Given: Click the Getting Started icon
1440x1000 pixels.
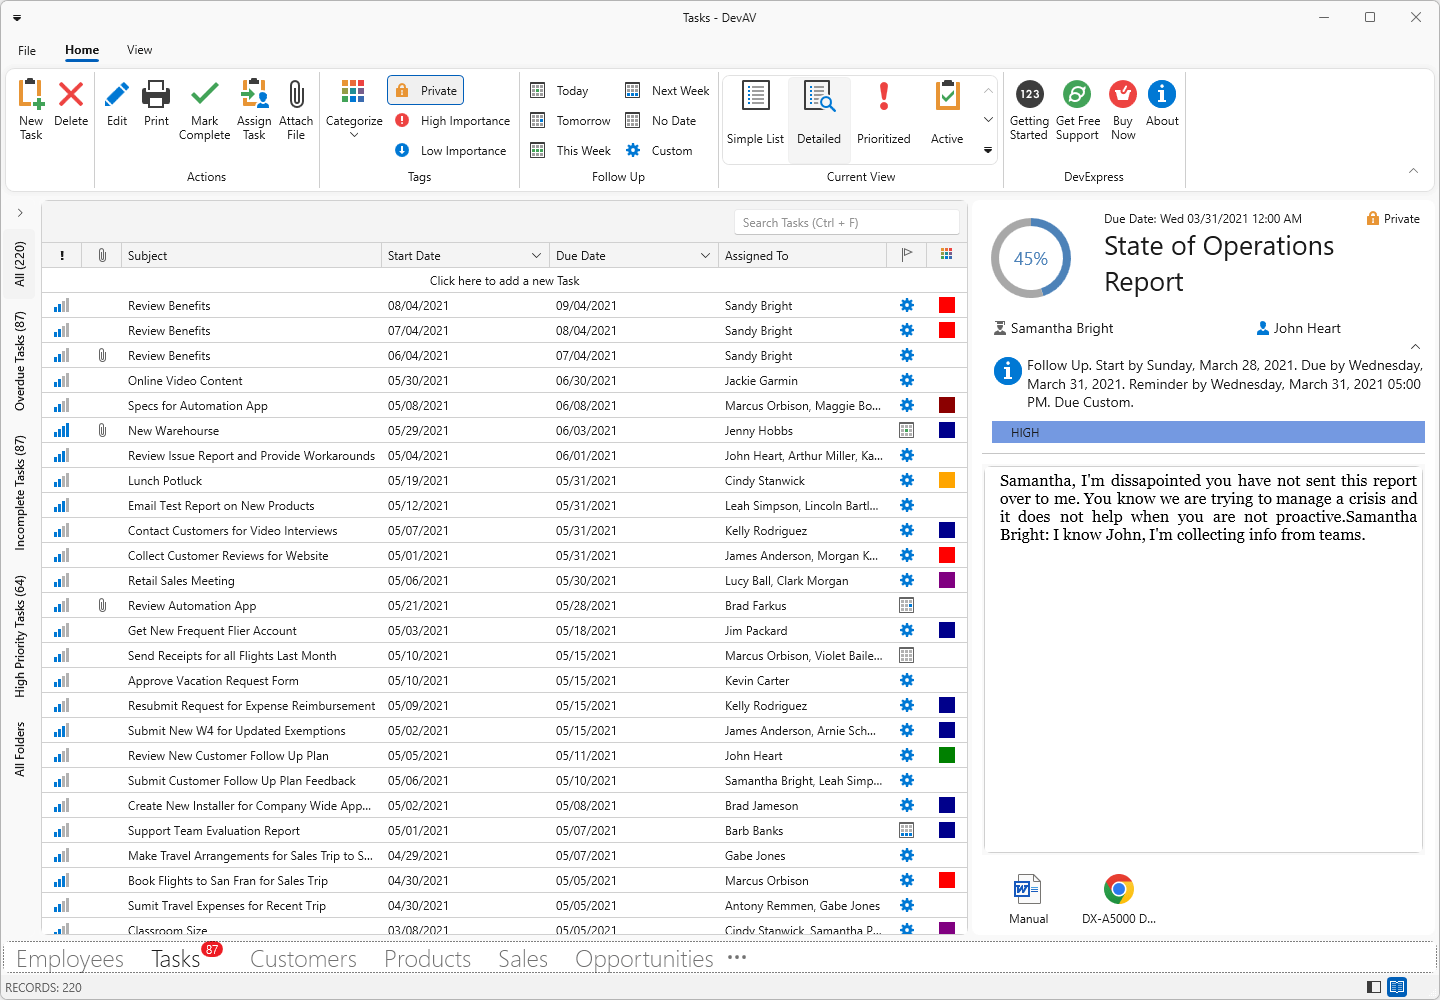Looking at the screenshot, I should (x=1029, y=95).
